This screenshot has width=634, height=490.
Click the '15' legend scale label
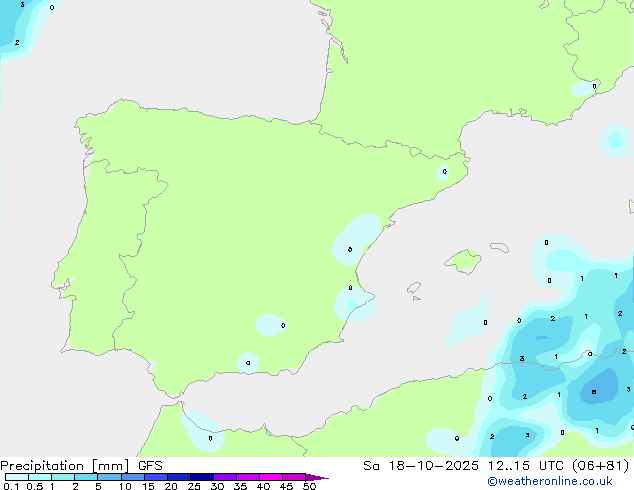click(148, 486)
